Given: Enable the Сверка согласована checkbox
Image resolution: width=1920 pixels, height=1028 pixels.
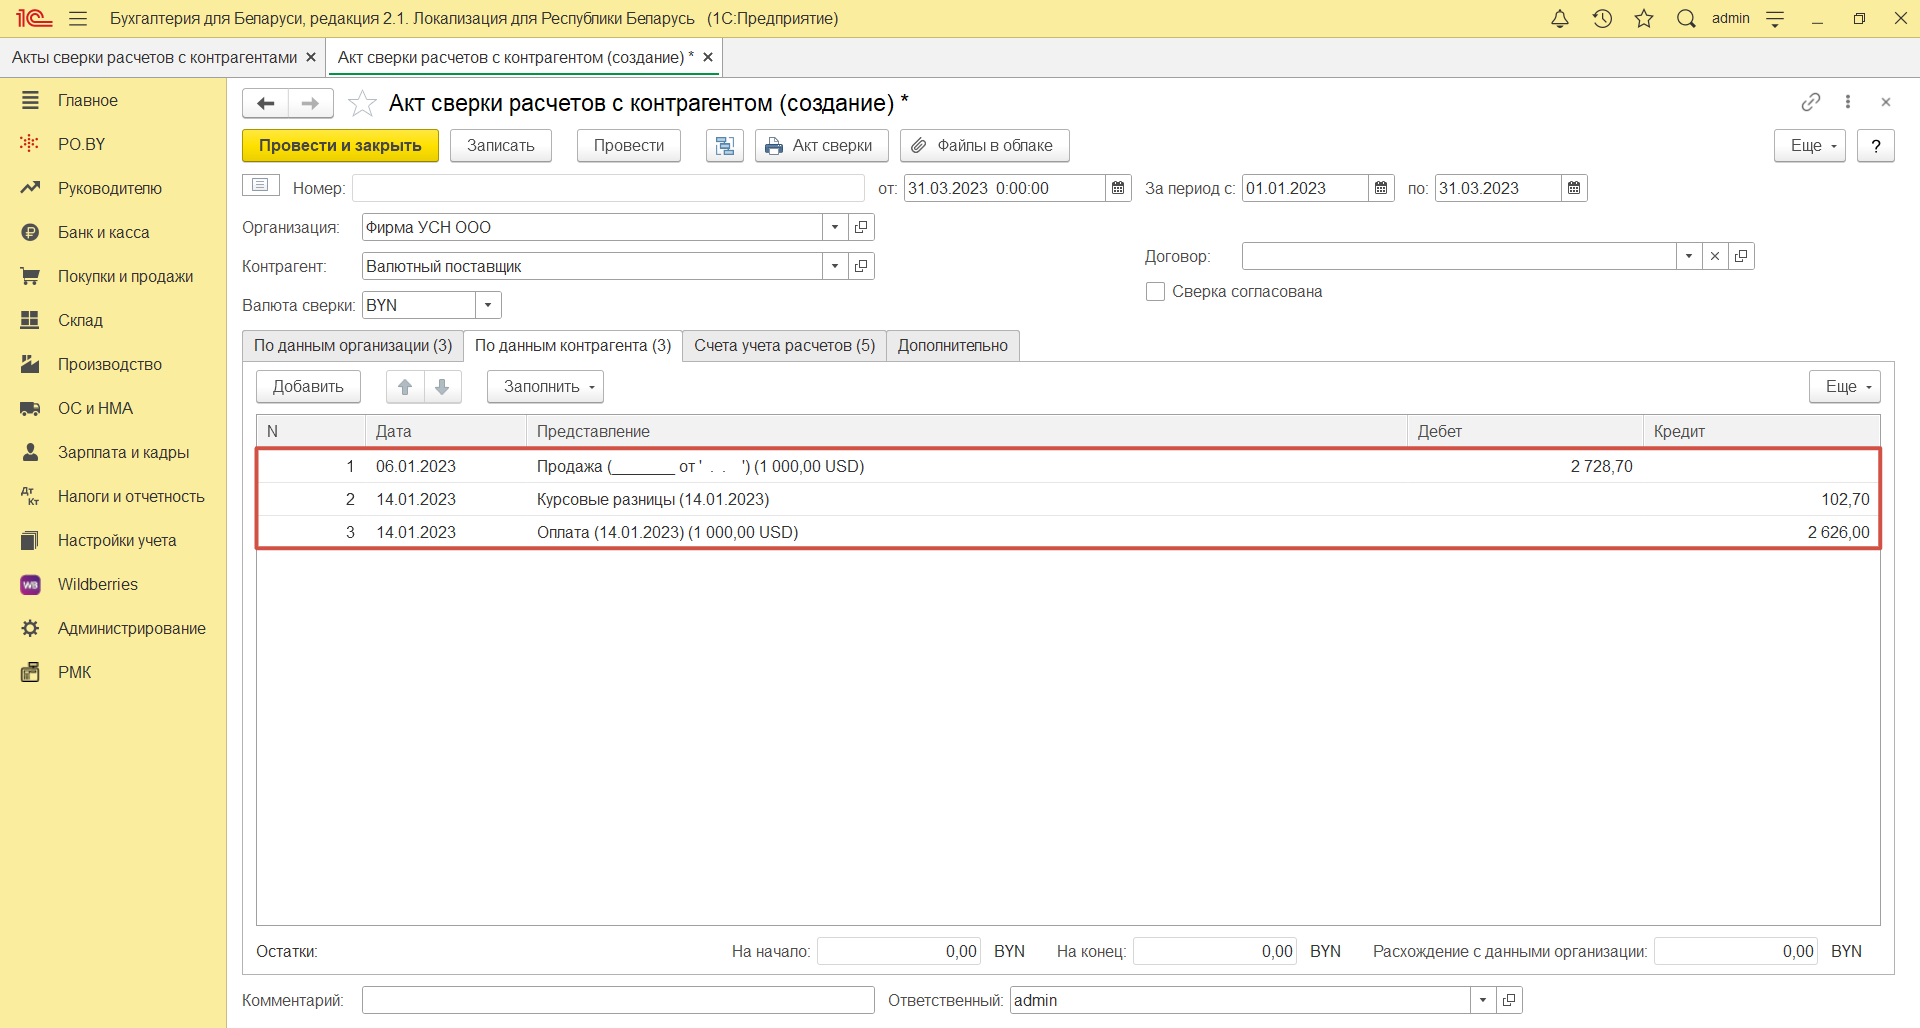Looking at the screenshot, I should [x=1155, y=292].
